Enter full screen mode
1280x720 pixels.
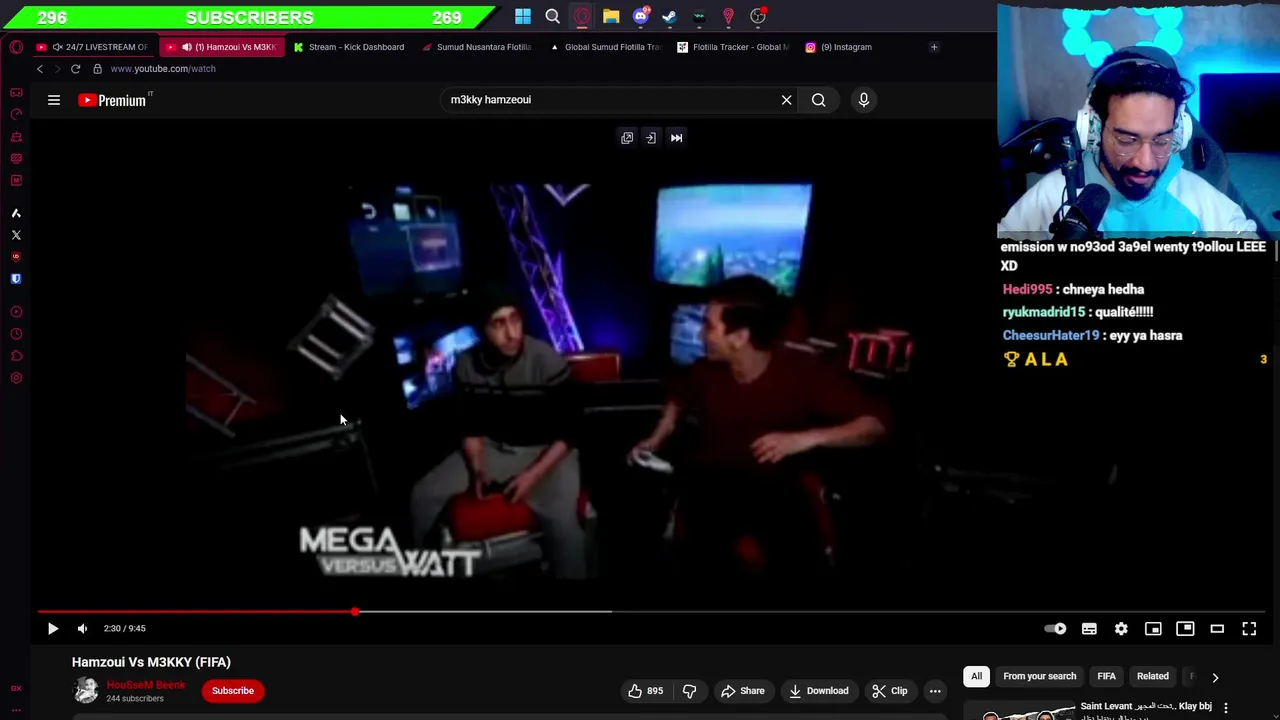tap(1249, 628)
